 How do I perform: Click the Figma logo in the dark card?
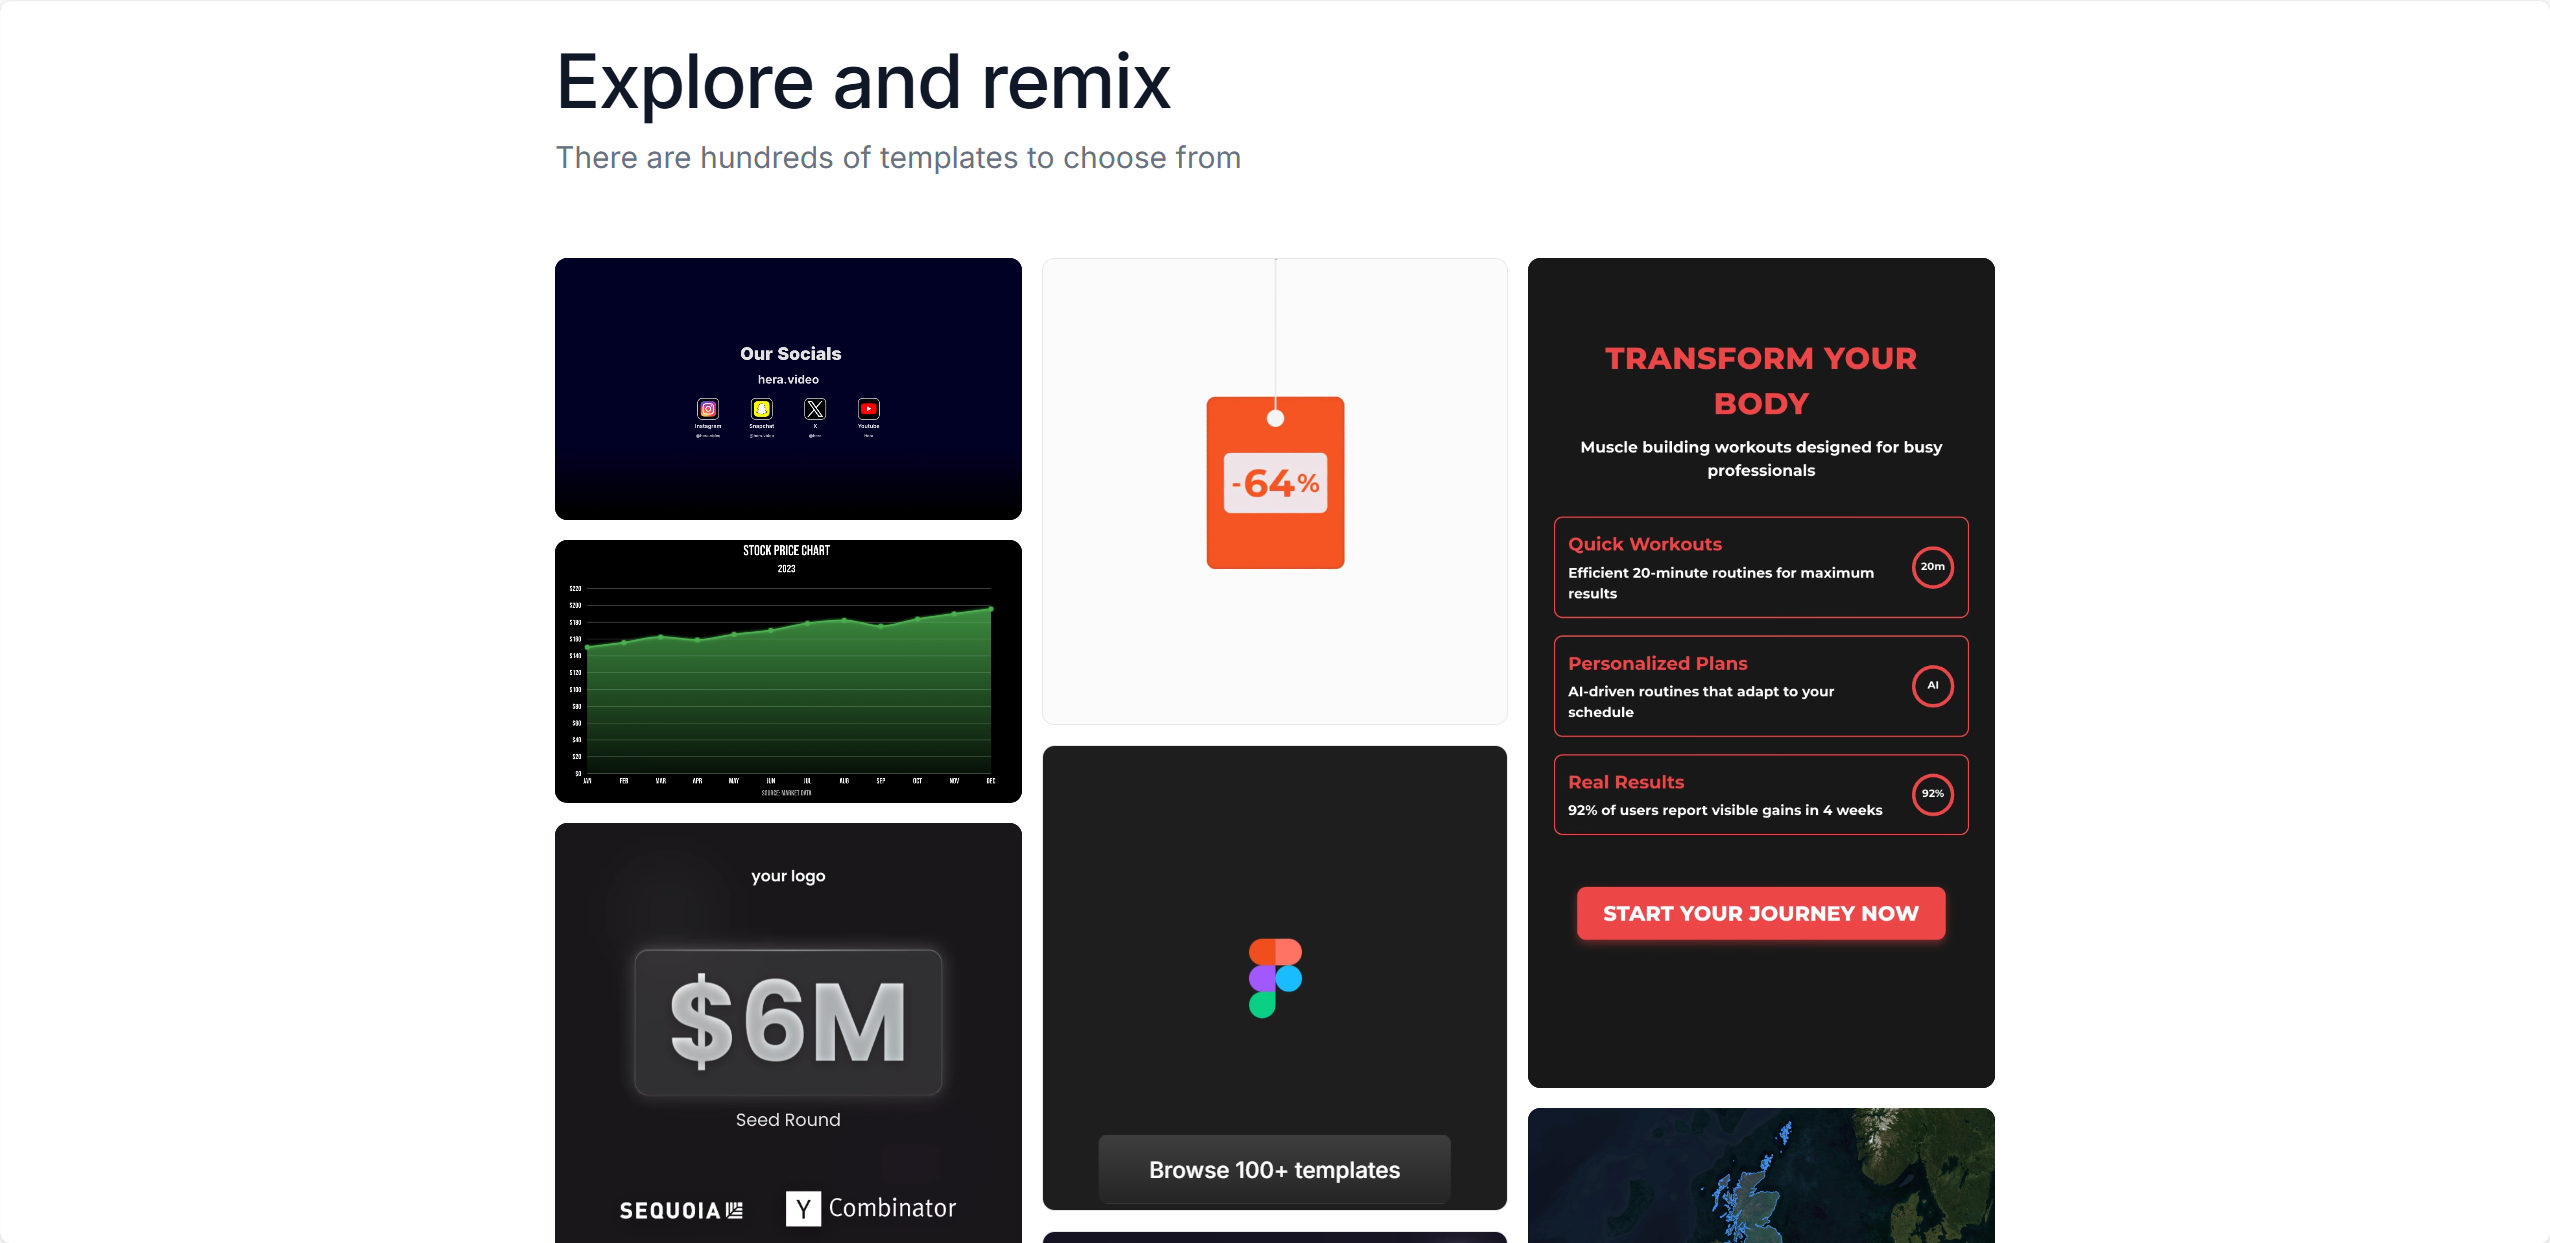point(1275,978)
